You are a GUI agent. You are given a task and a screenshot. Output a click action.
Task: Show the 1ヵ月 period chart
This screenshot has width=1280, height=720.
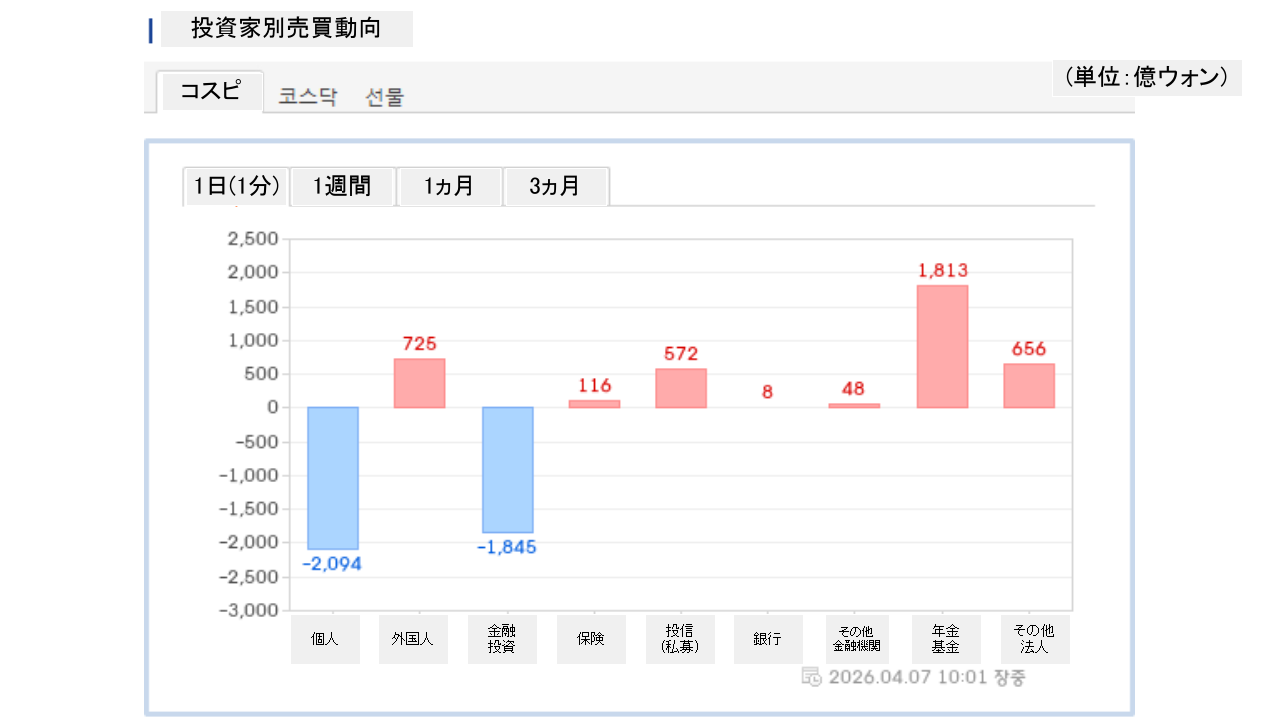click(x=449, y=186)
